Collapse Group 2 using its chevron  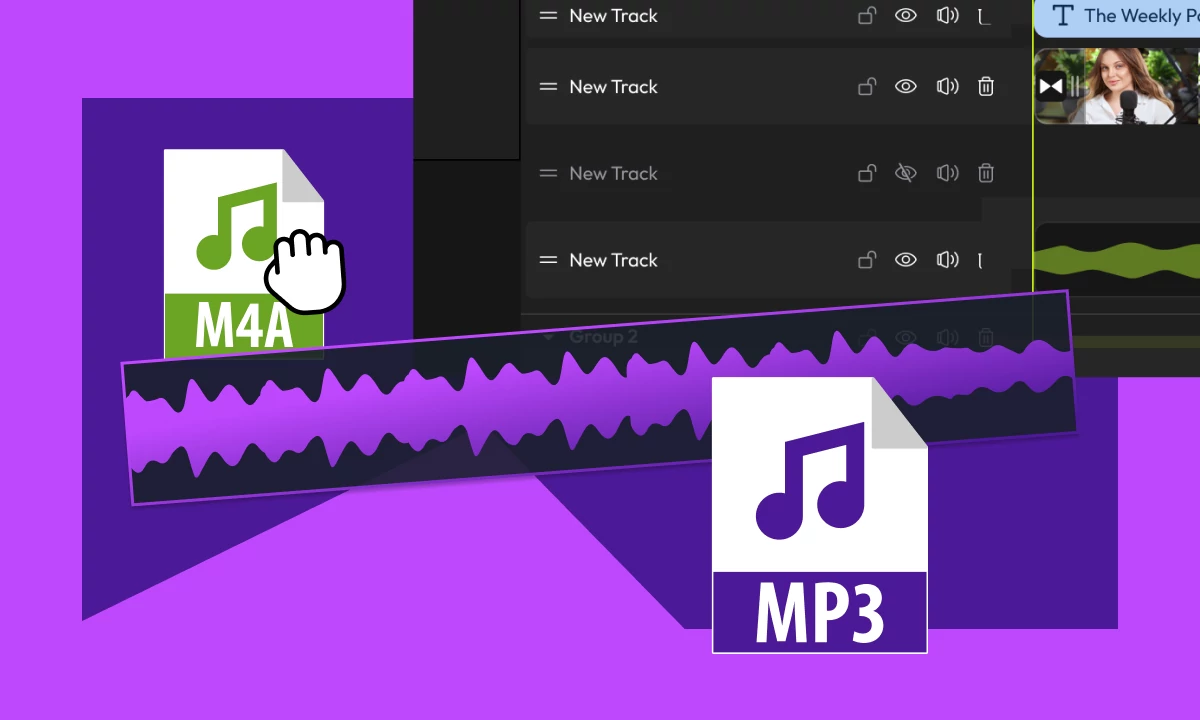tap(548, 337)
